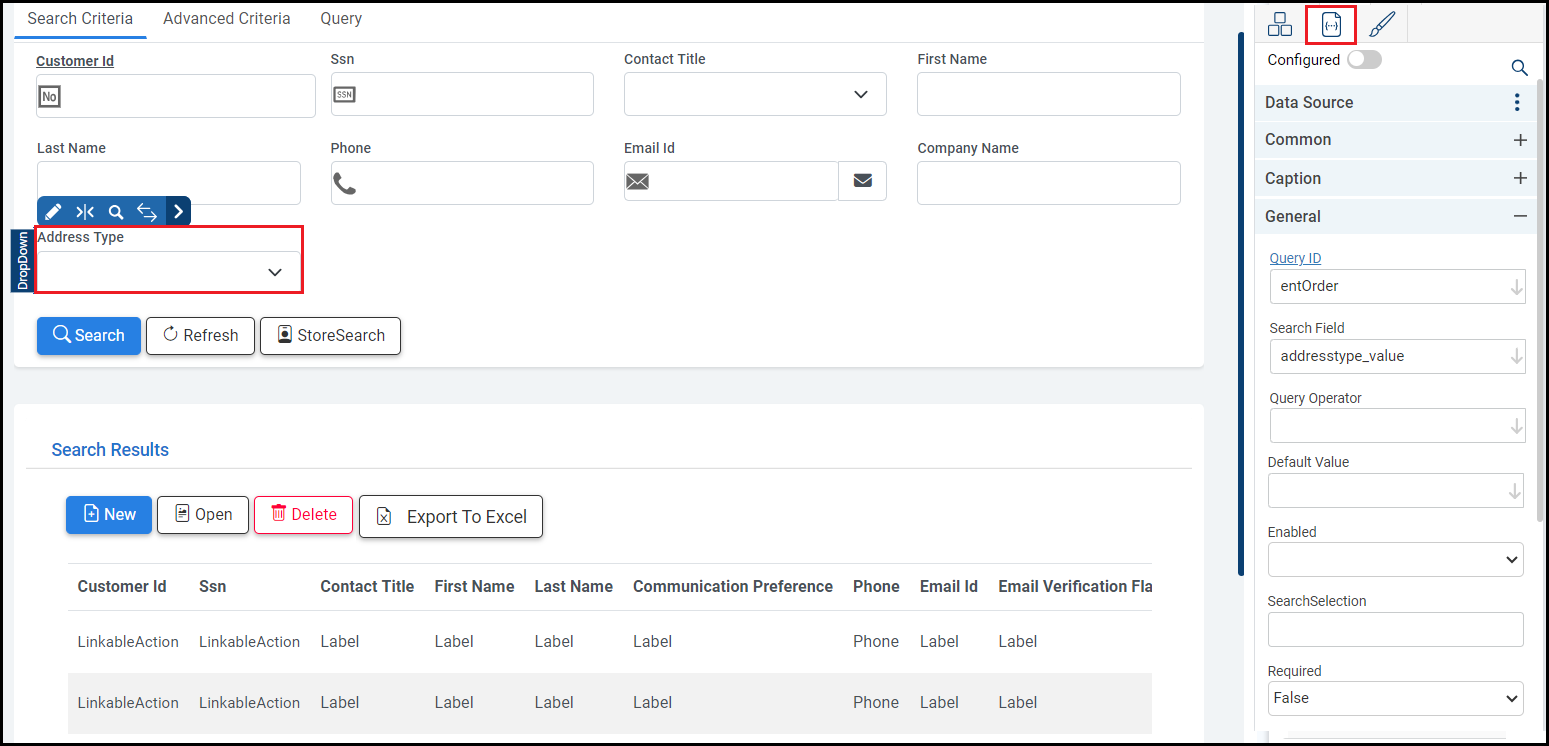Viewport: 1549px width, 746px height.
Task: Open the Required dropdown set to False
Action: coord(1395,698)
